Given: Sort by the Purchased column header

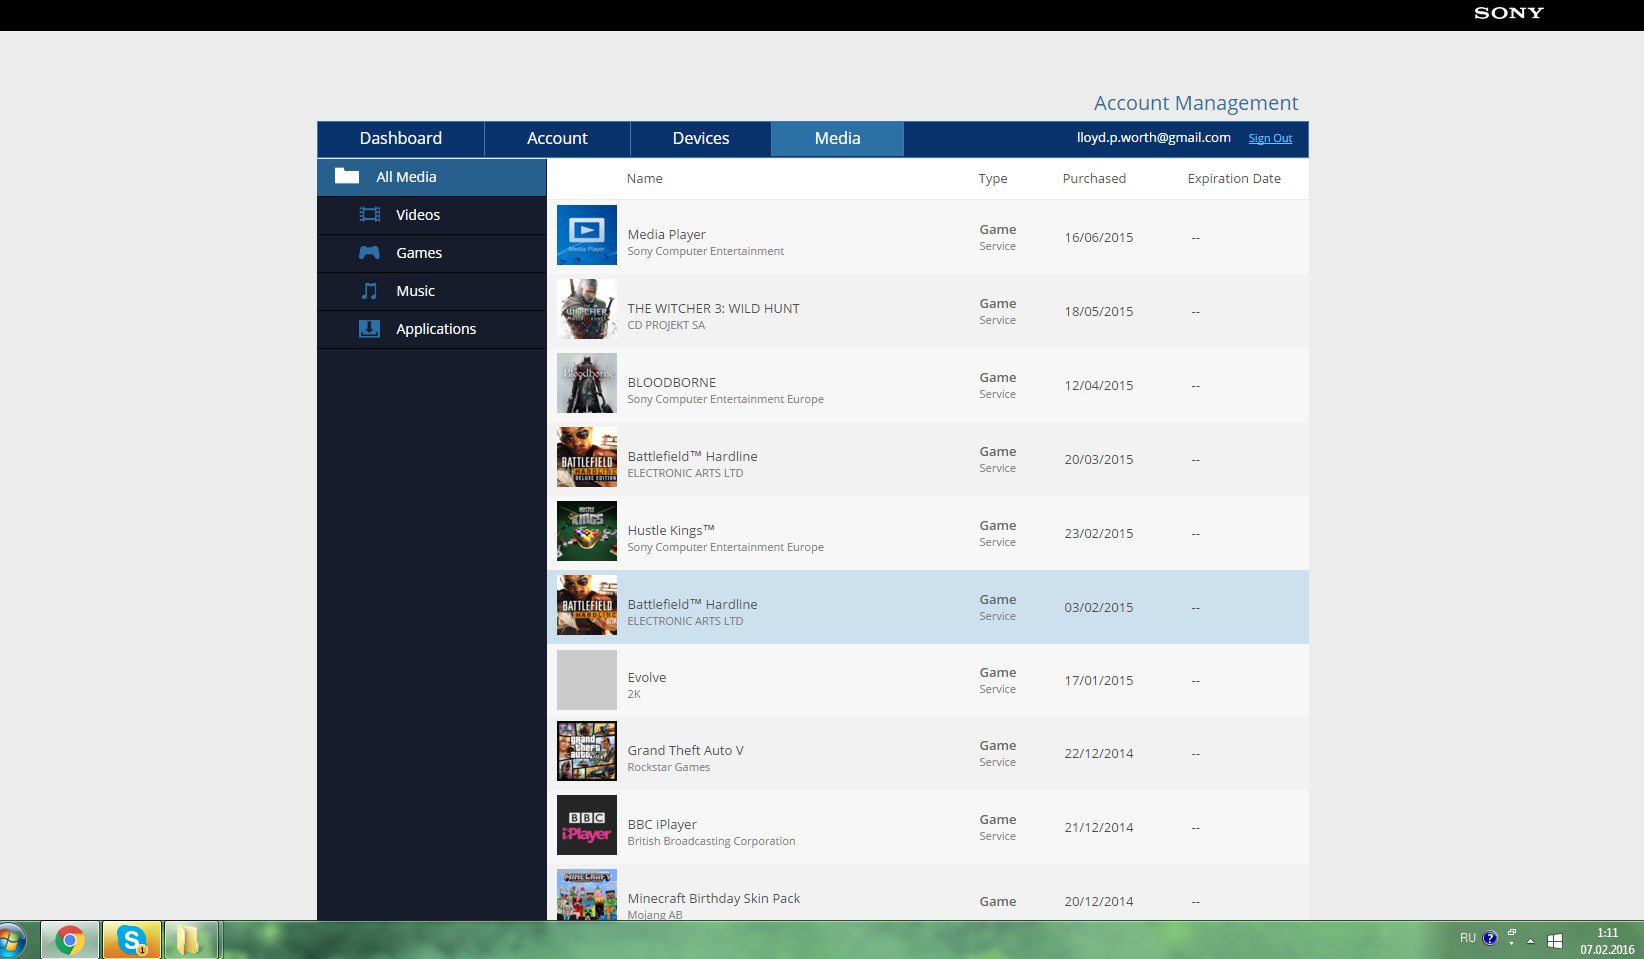Looking at the screenshot, I should [x=1094, y=178].
